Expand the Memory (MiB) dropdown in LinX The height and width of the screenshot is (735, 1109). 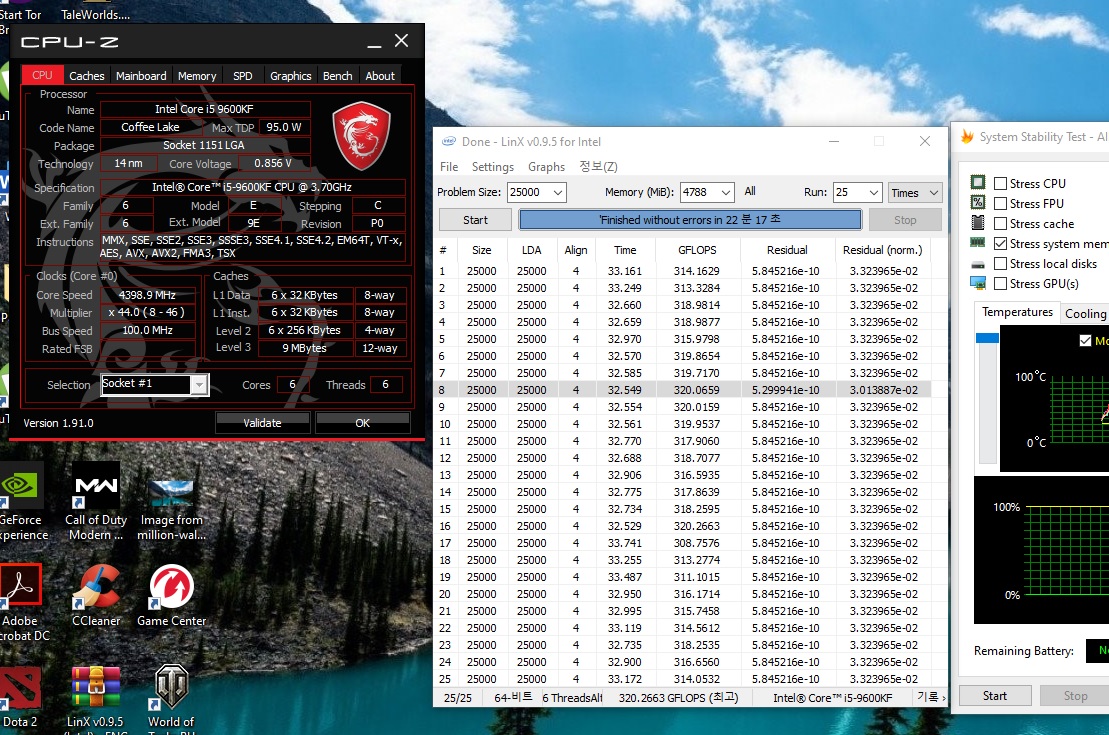[726, 192]
